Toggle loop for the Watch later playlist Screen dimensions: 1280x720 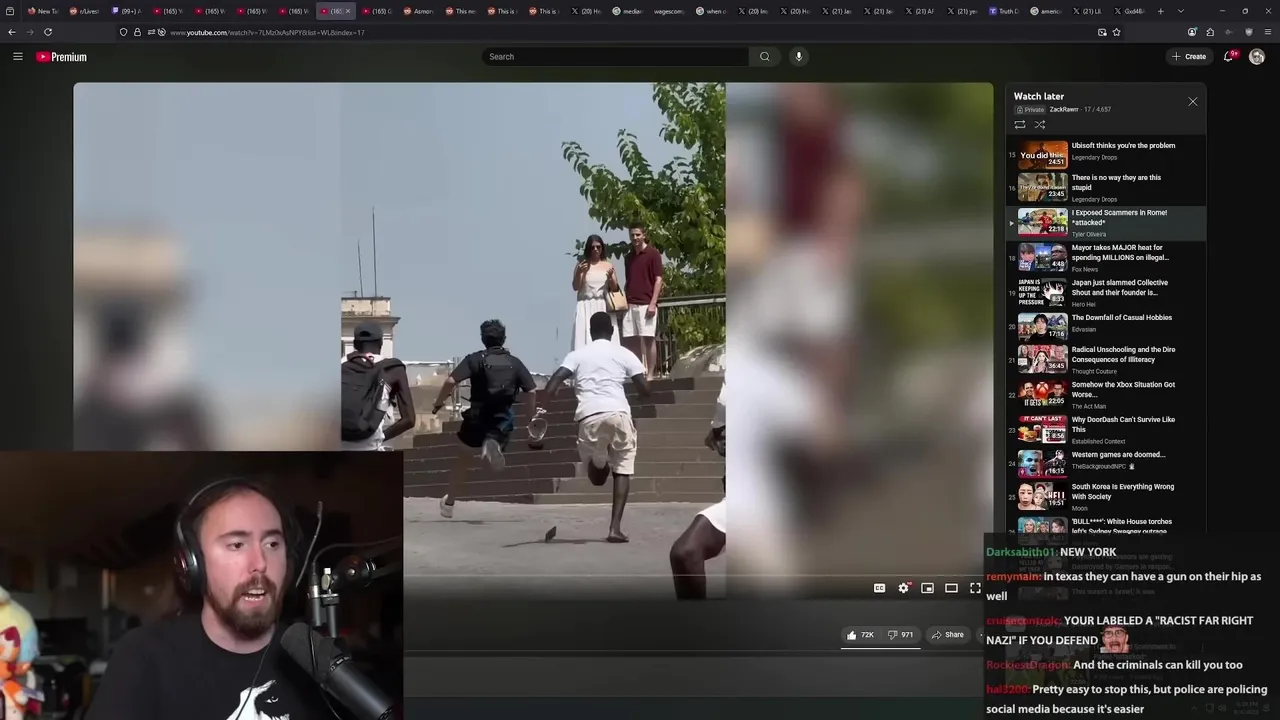[x=1020, y=125]
